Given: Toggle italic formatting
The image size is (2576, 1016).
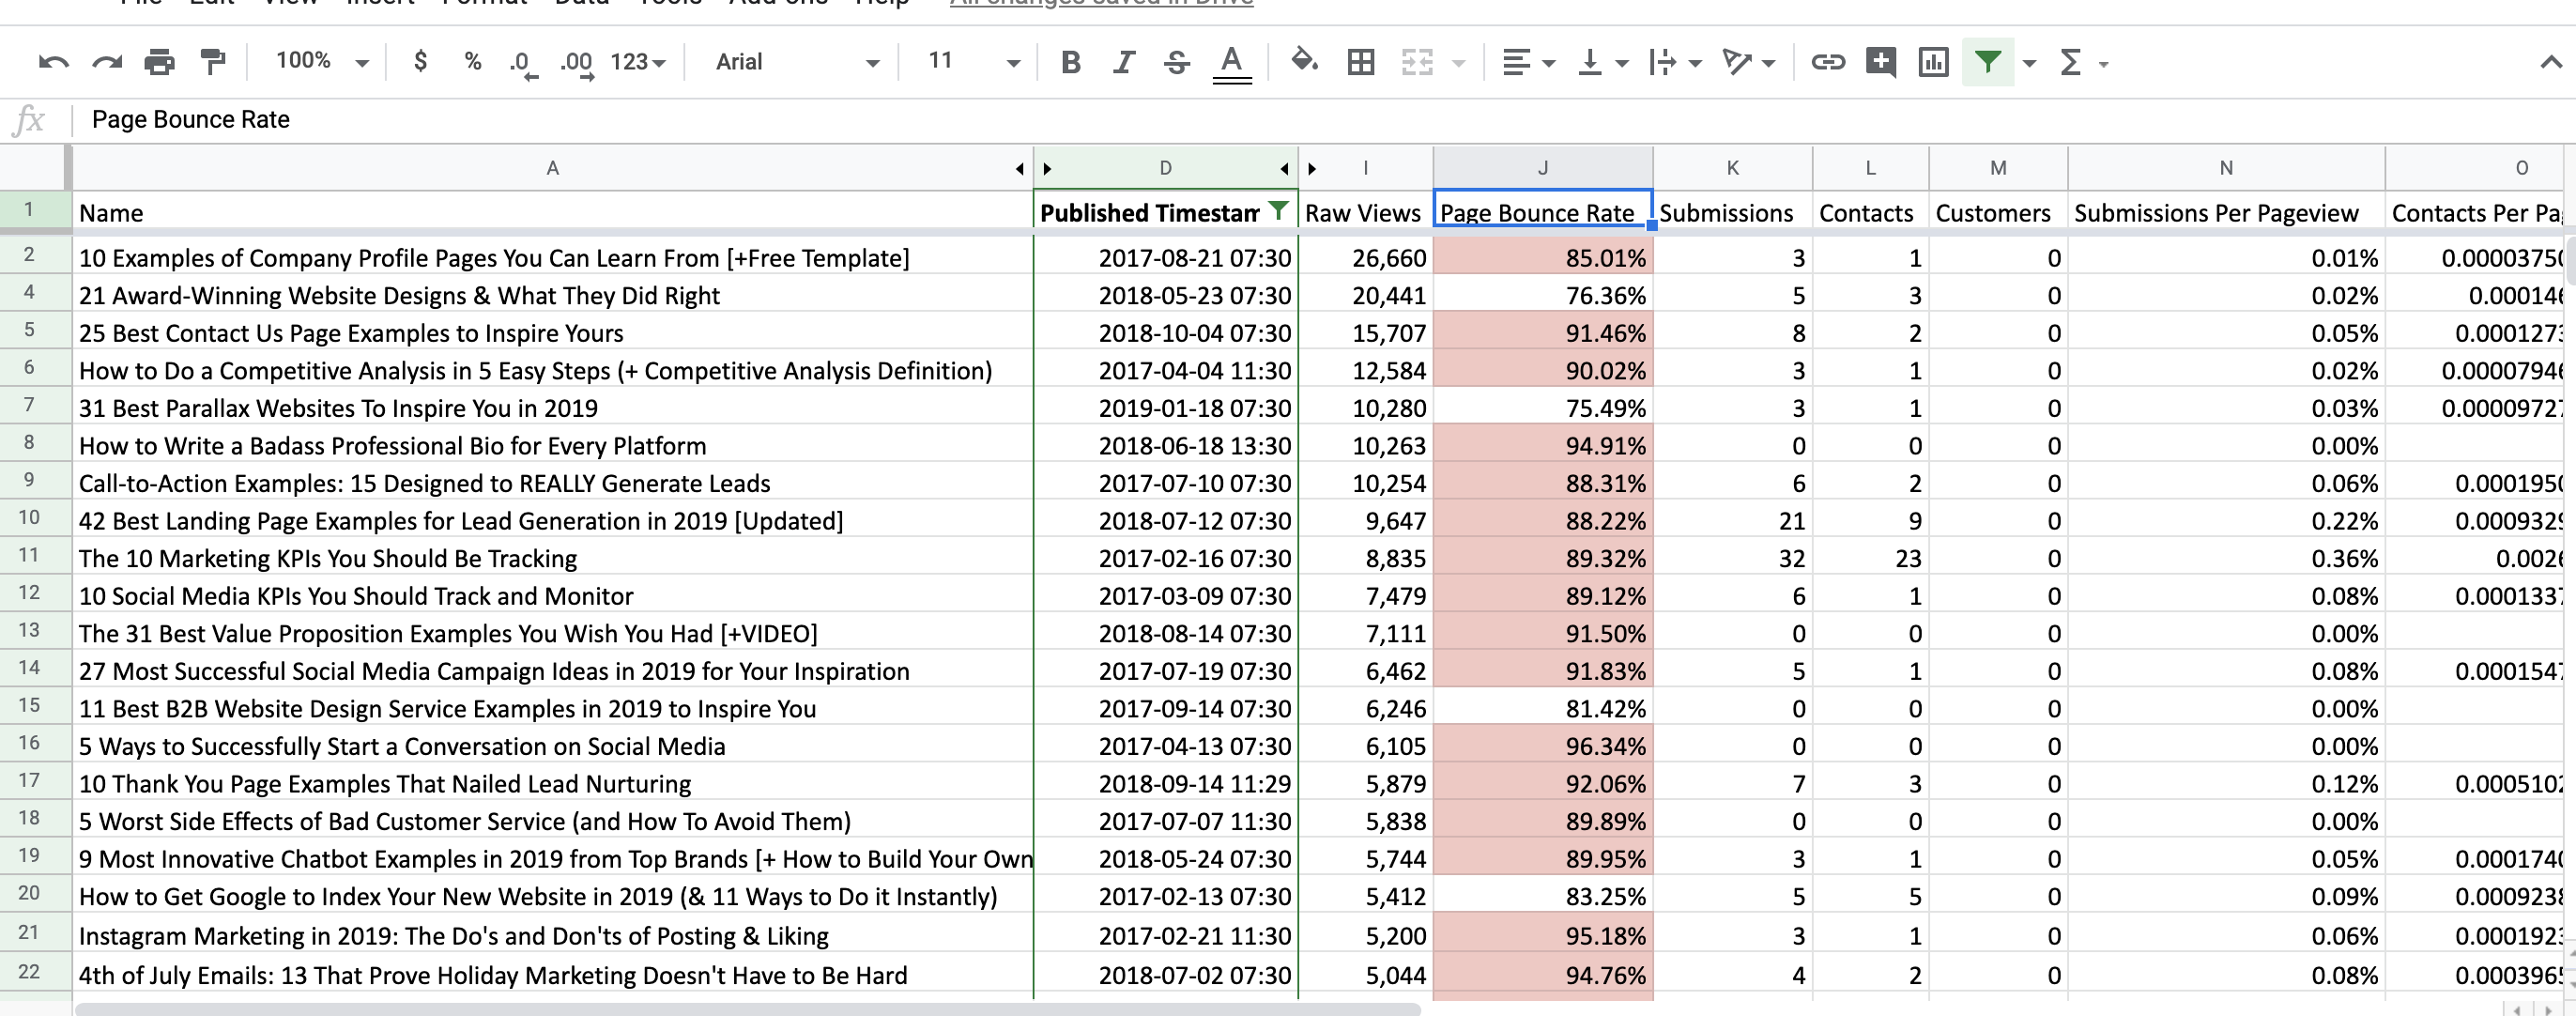Looking at the screenshot, I should 1123,61.
